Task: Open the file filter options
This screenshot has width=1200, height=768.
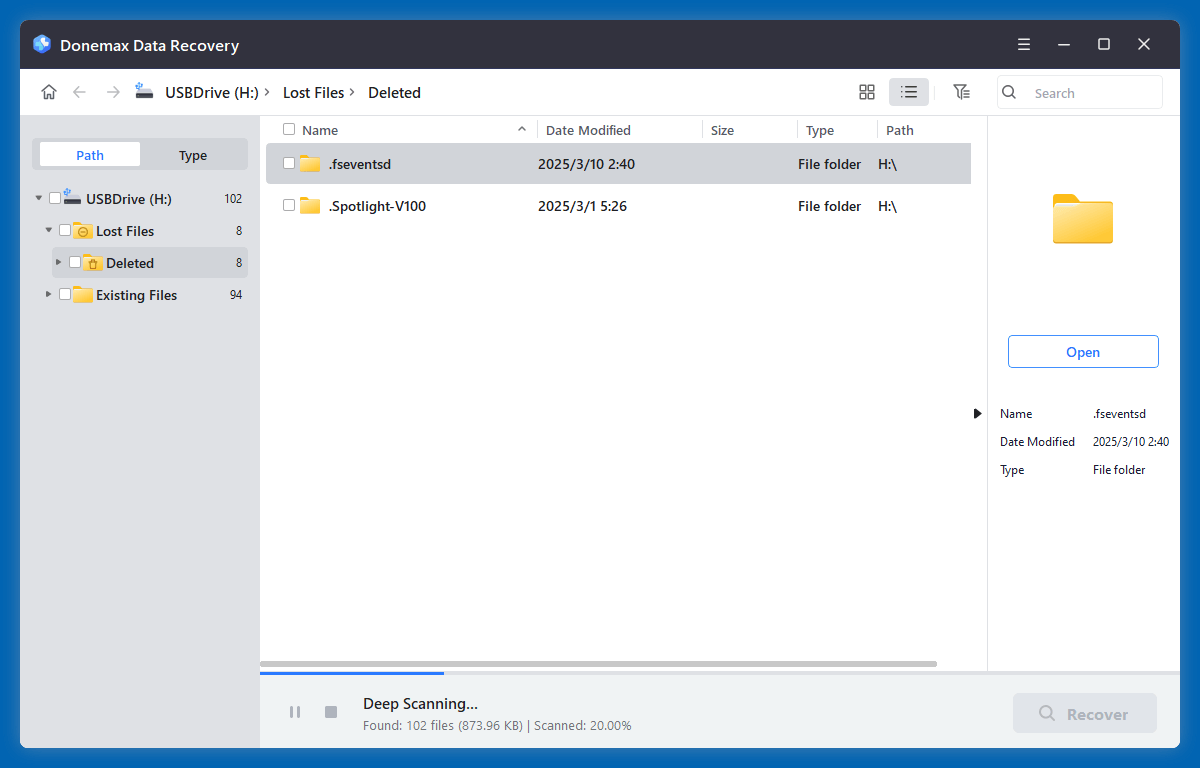Action: 961,91
